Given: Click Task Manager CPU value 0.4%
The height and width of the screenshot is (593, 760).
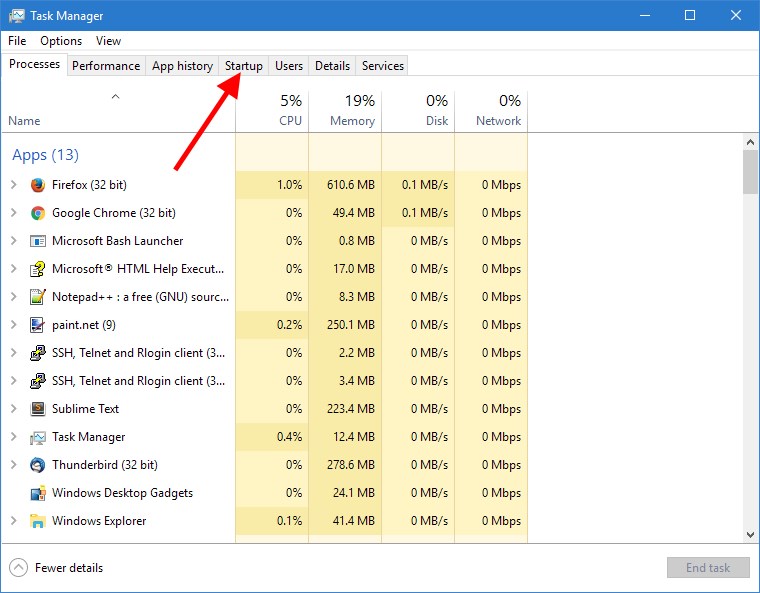Looking at the screenshot, I should 289,437.
